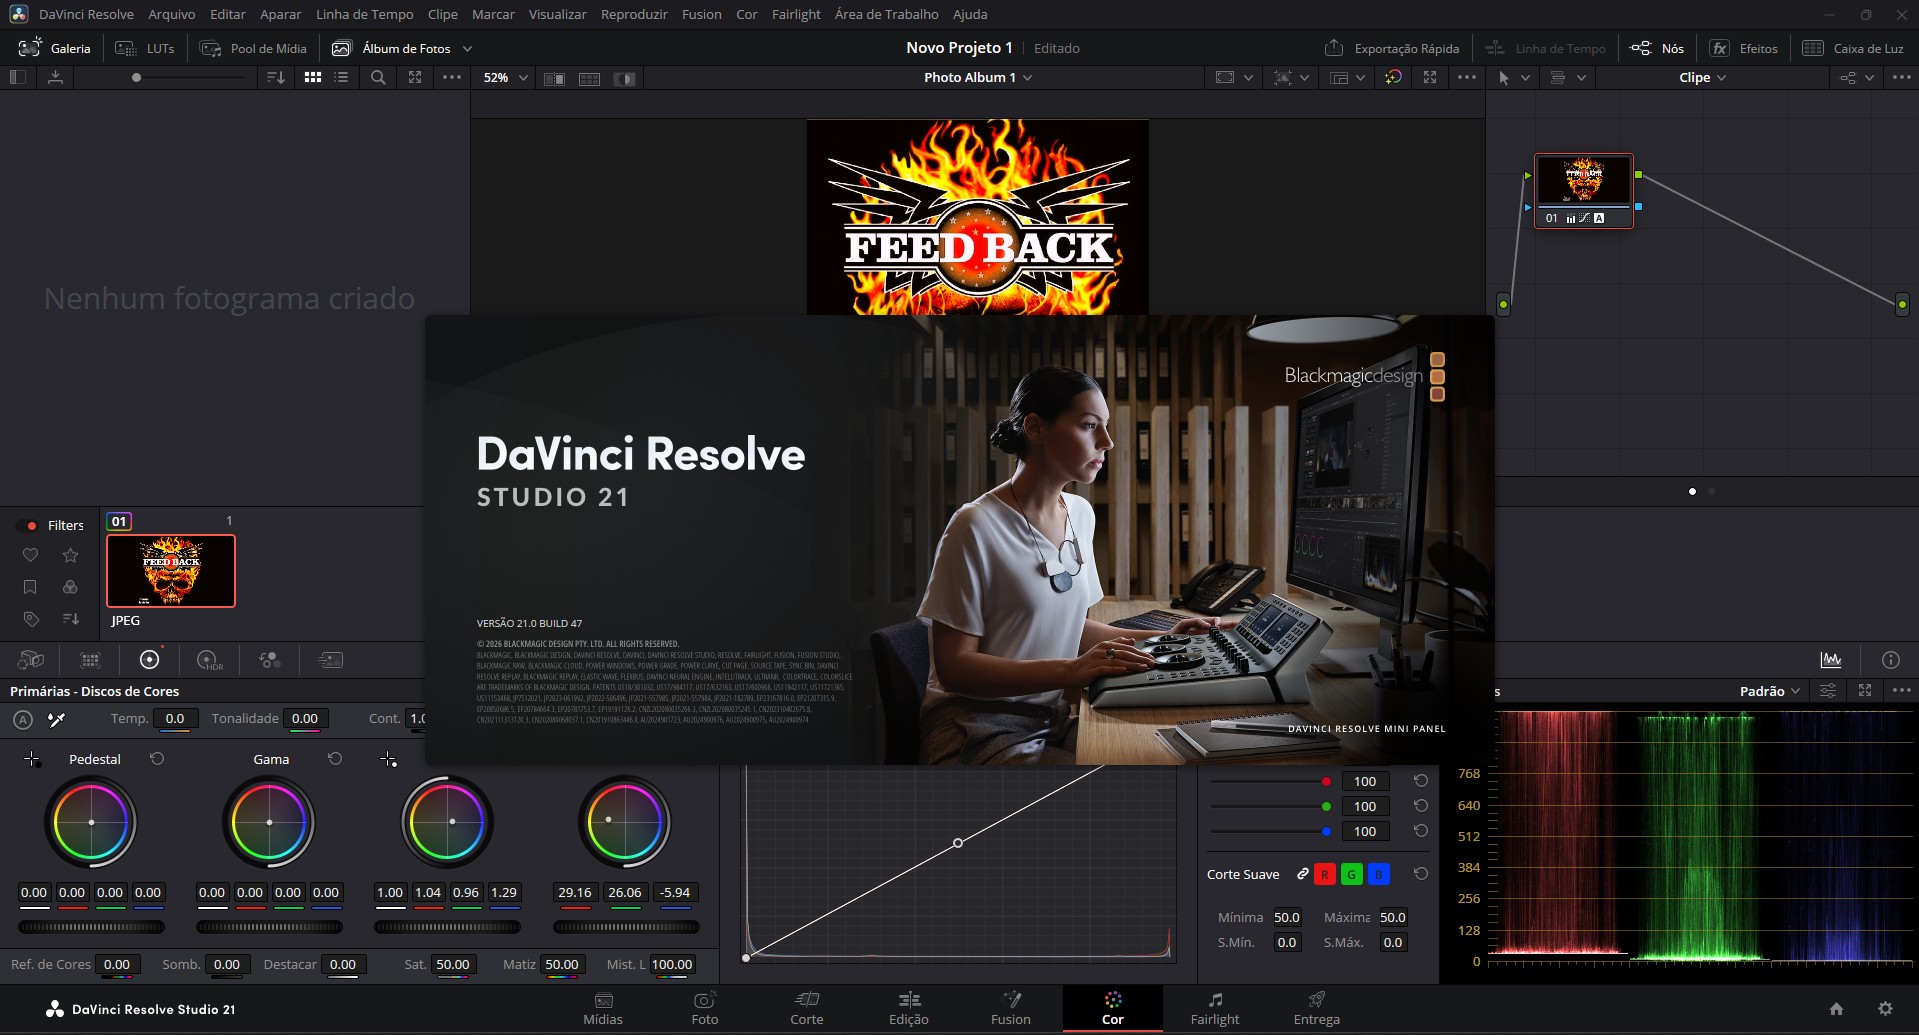Click the grab still download icon
The height and width of the screenshot is (1035, 1919).
55,77
